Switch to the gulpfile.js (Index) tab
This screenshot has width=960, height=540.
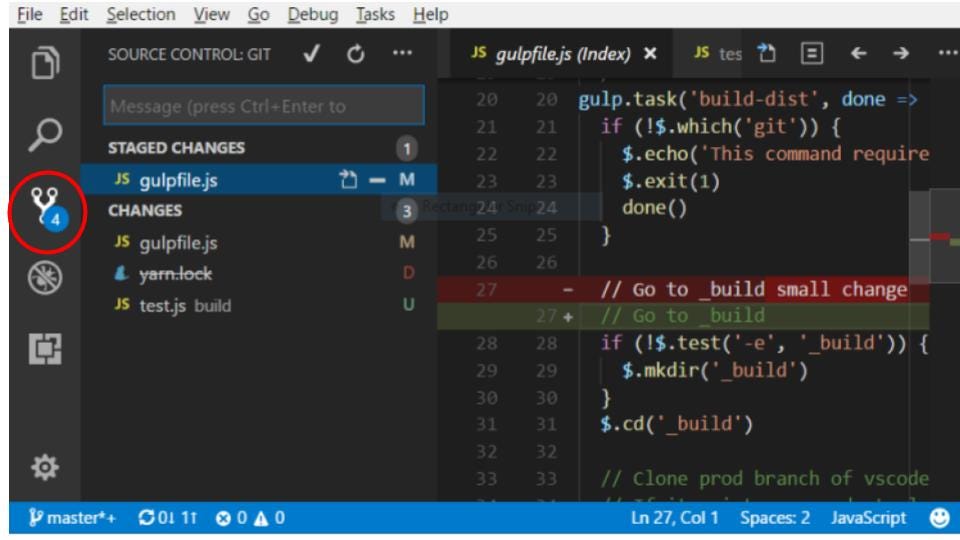tap(560, 54)
